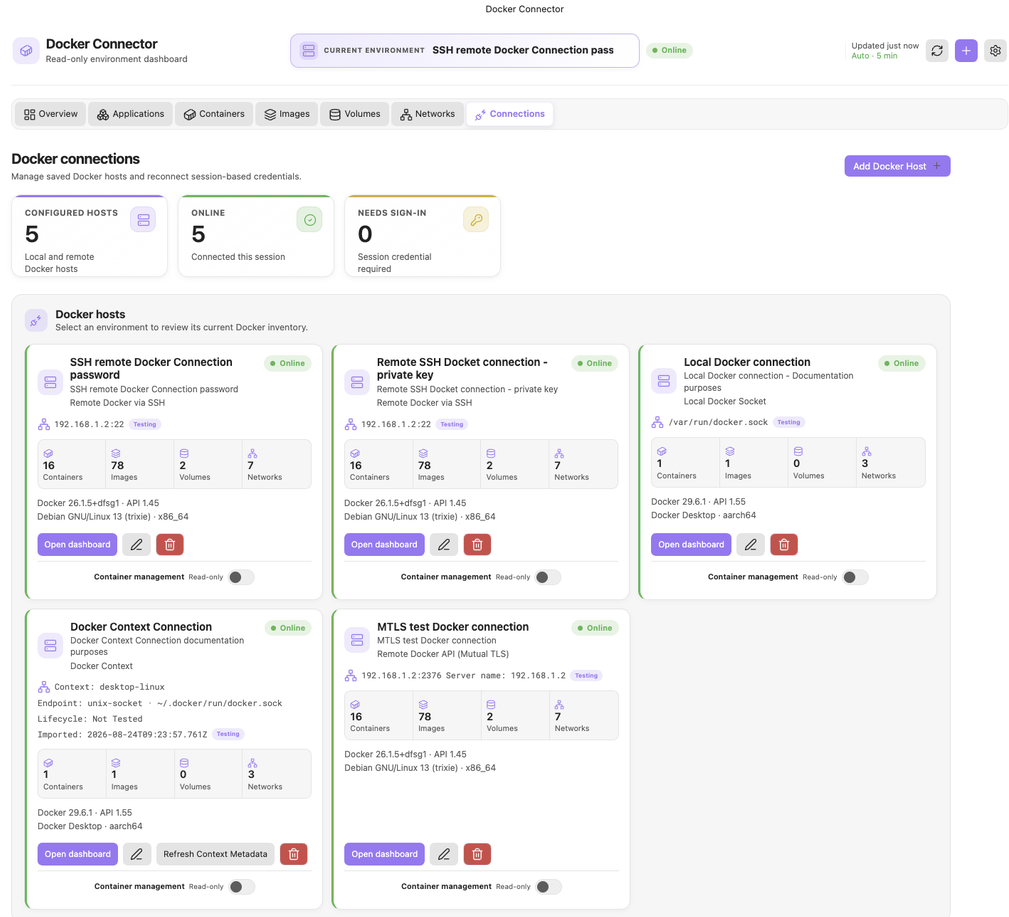Click pencil edit icon for Remote SSH private key host

pos(443,544)
